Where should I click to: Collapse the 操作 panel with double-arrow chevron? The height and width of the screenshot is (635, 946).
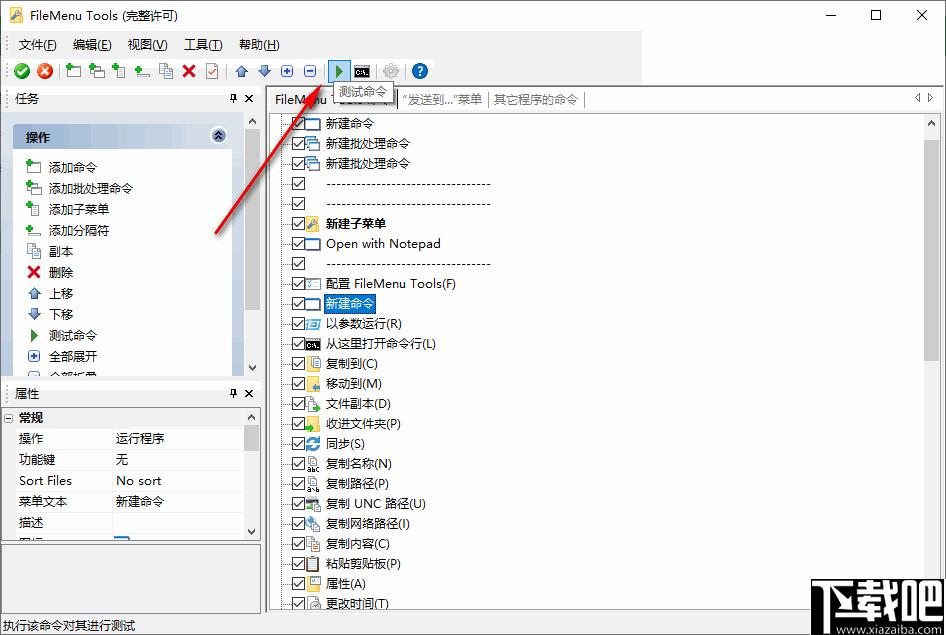pos(218,135)
